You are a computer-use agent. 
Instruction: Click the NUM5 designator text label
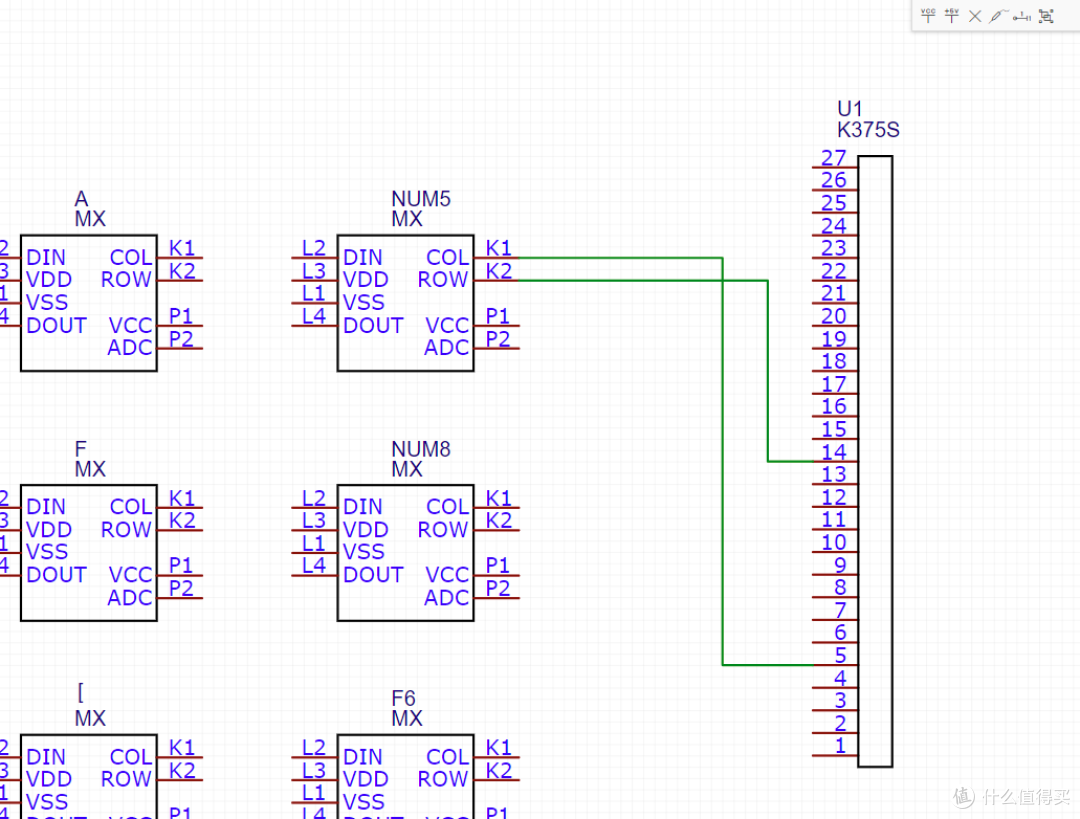point(421,199)
